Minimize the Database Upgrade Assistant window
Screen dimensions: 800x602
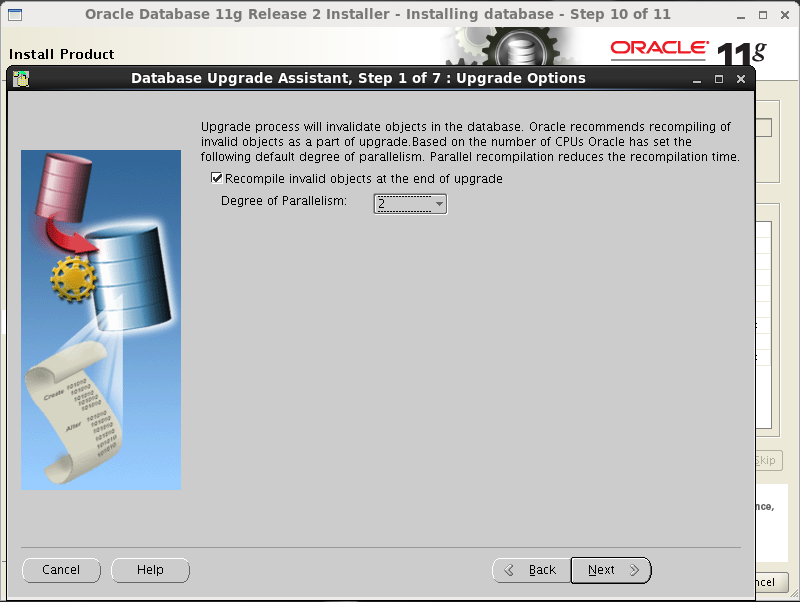697,79
